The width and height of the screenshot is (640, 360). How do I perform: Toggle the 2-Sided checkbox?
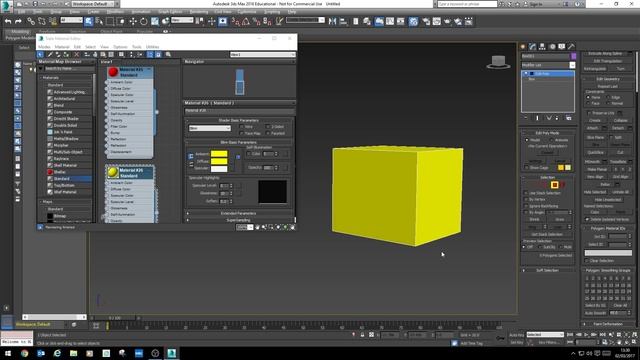[x=268, y=127]
